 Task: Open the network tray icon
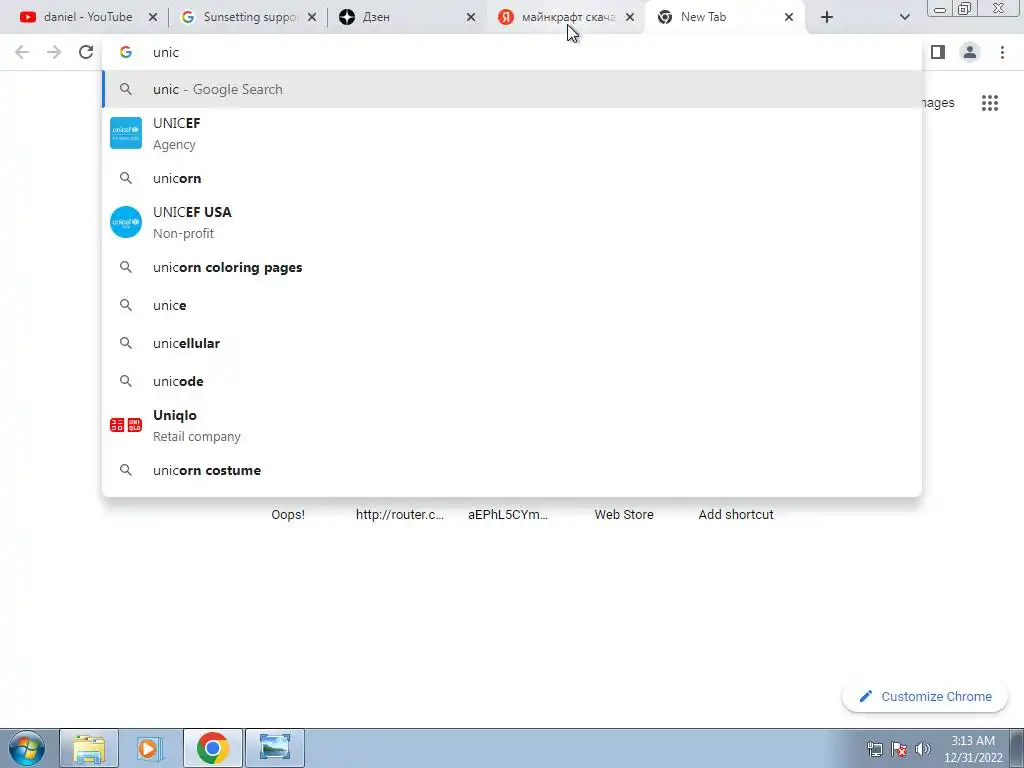coord(874,749)
